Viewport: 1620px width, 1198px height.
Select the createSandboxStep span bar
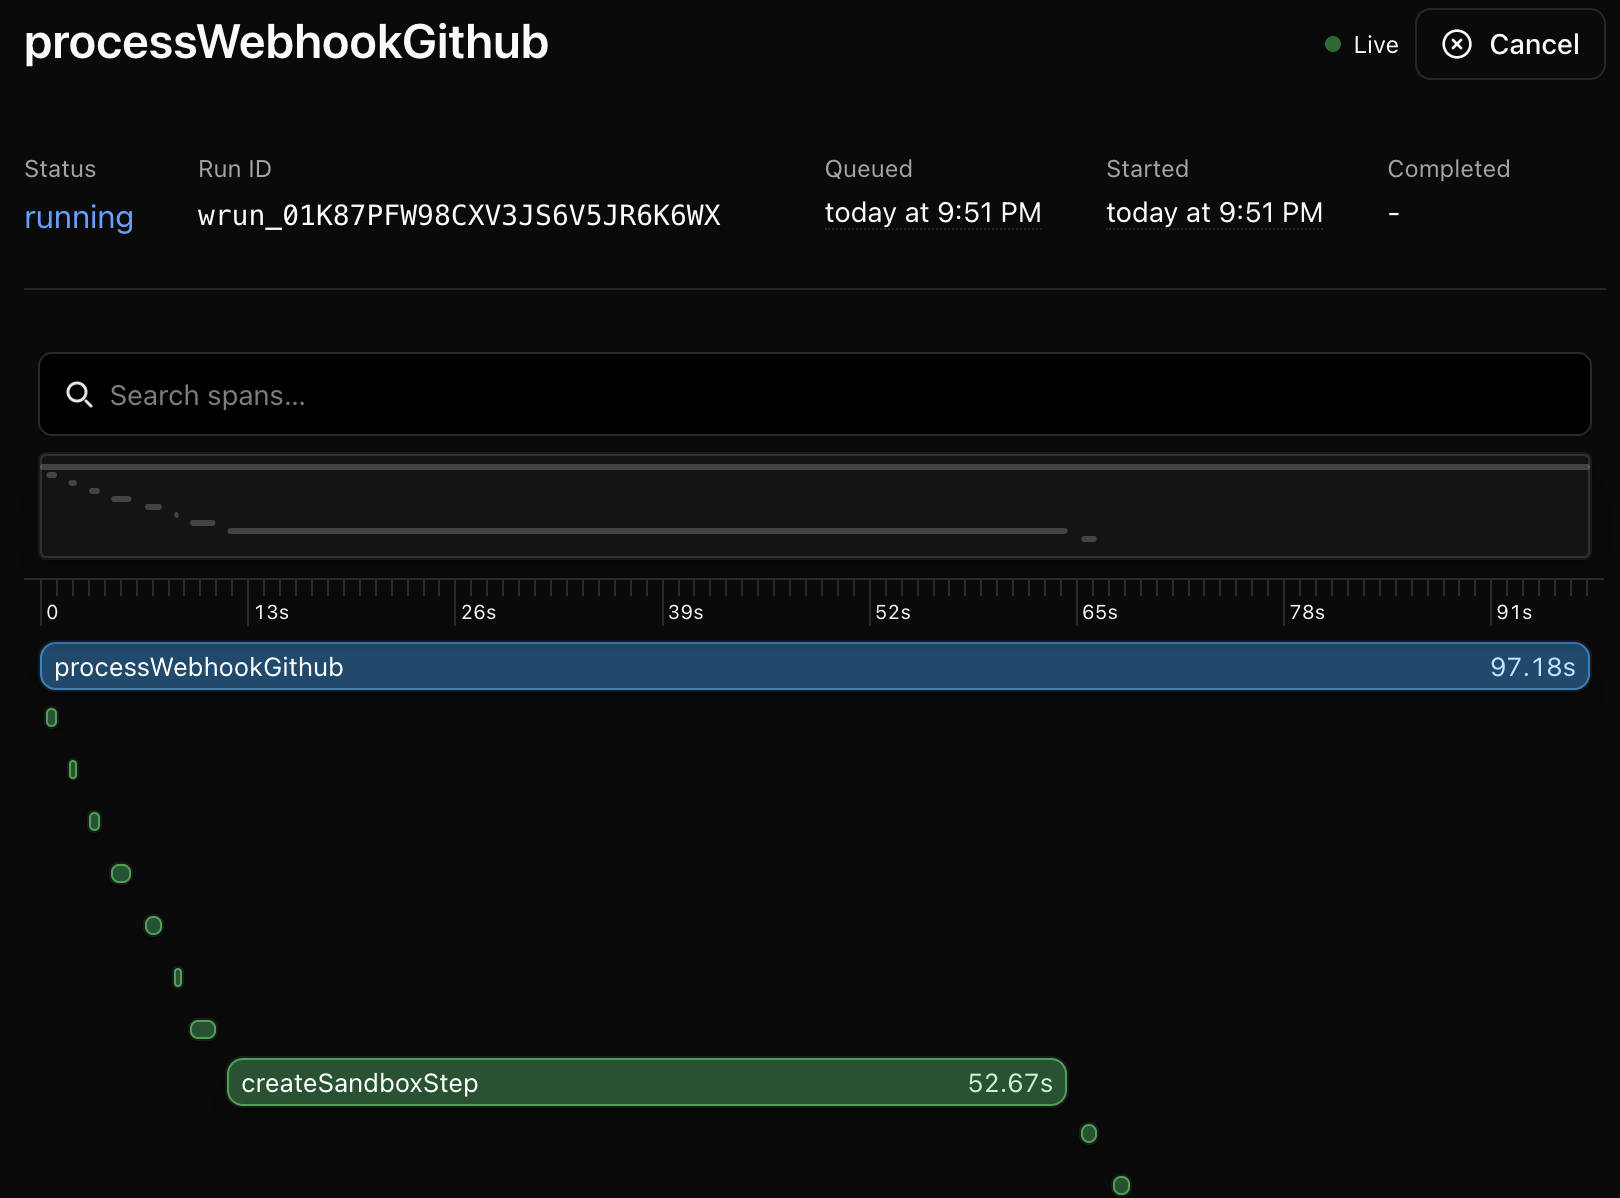[600, 1082]
